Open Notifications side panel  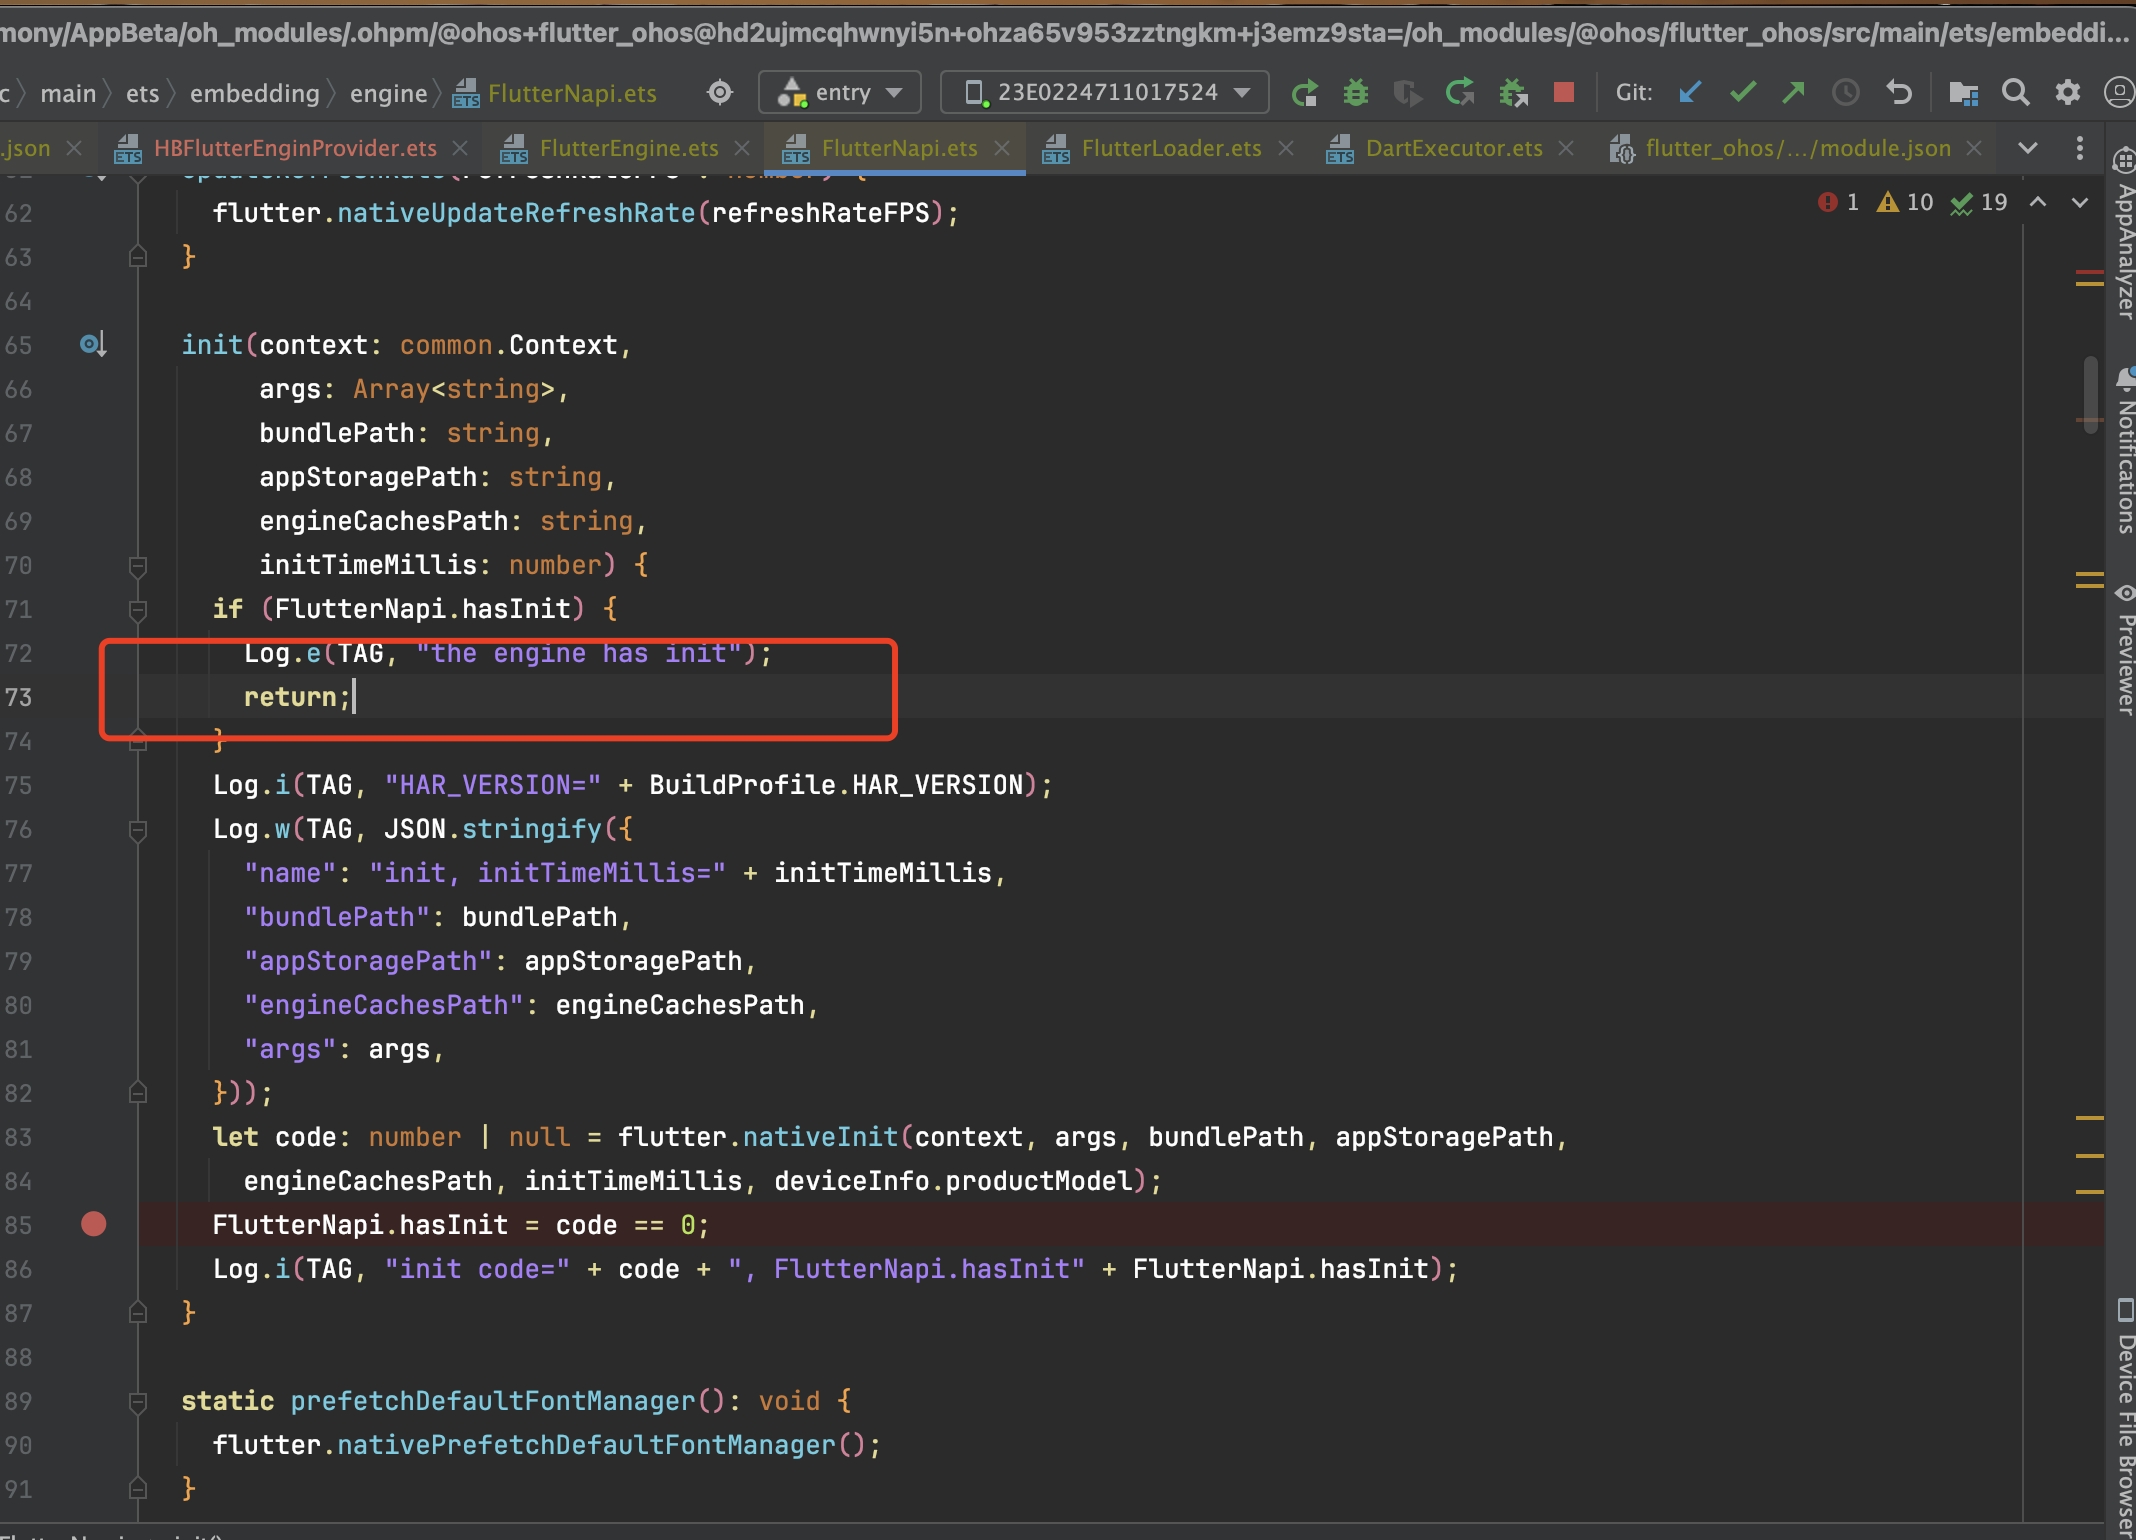pos(2123,450)
